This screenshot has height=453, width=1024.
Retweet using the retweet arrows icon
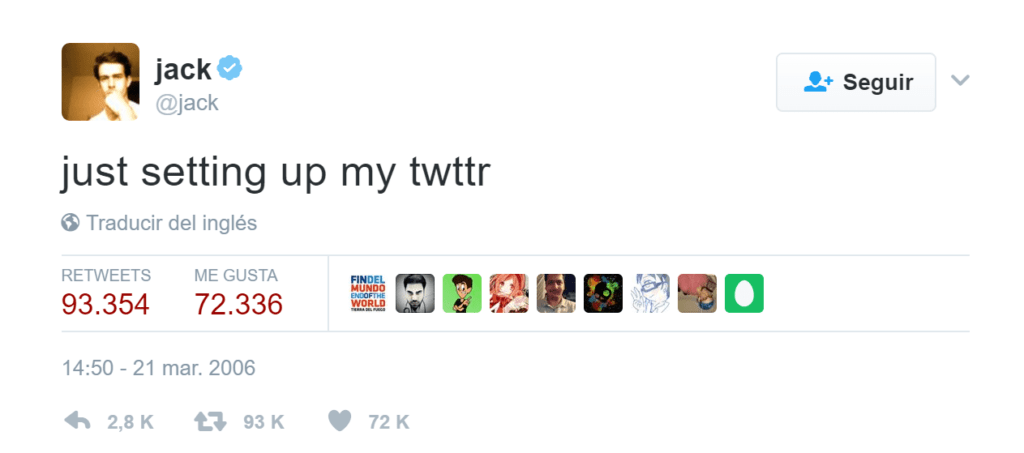pyautogui.click(x=210, y=422)
